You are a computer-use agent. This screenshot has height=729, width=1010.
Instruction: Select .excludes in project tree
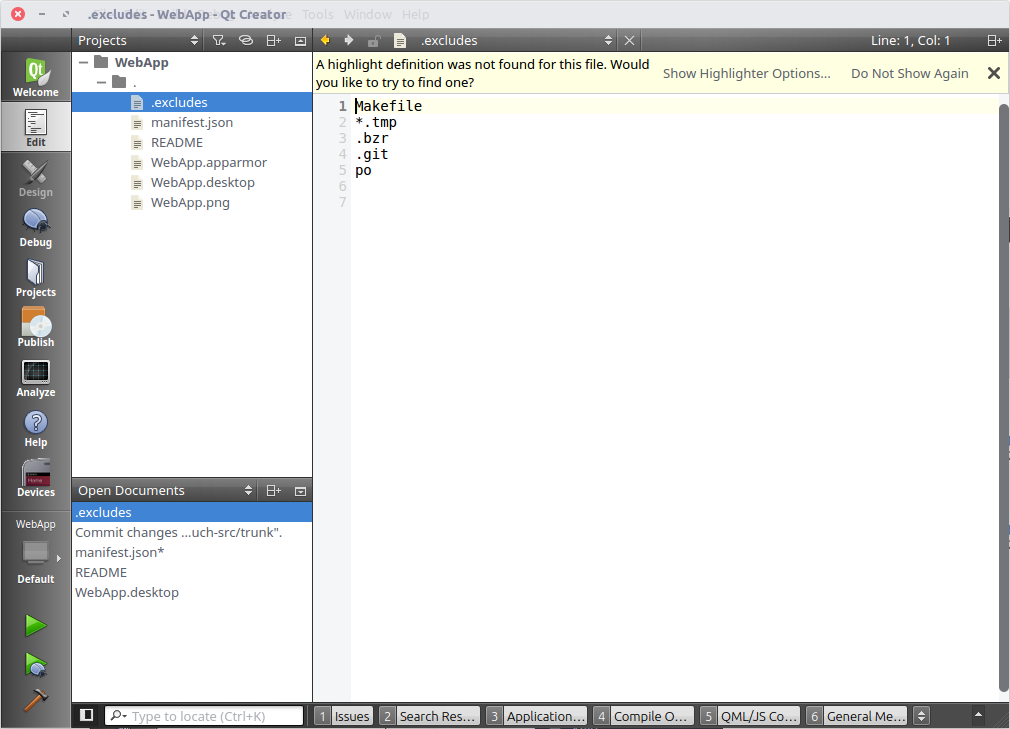point(192,102)
